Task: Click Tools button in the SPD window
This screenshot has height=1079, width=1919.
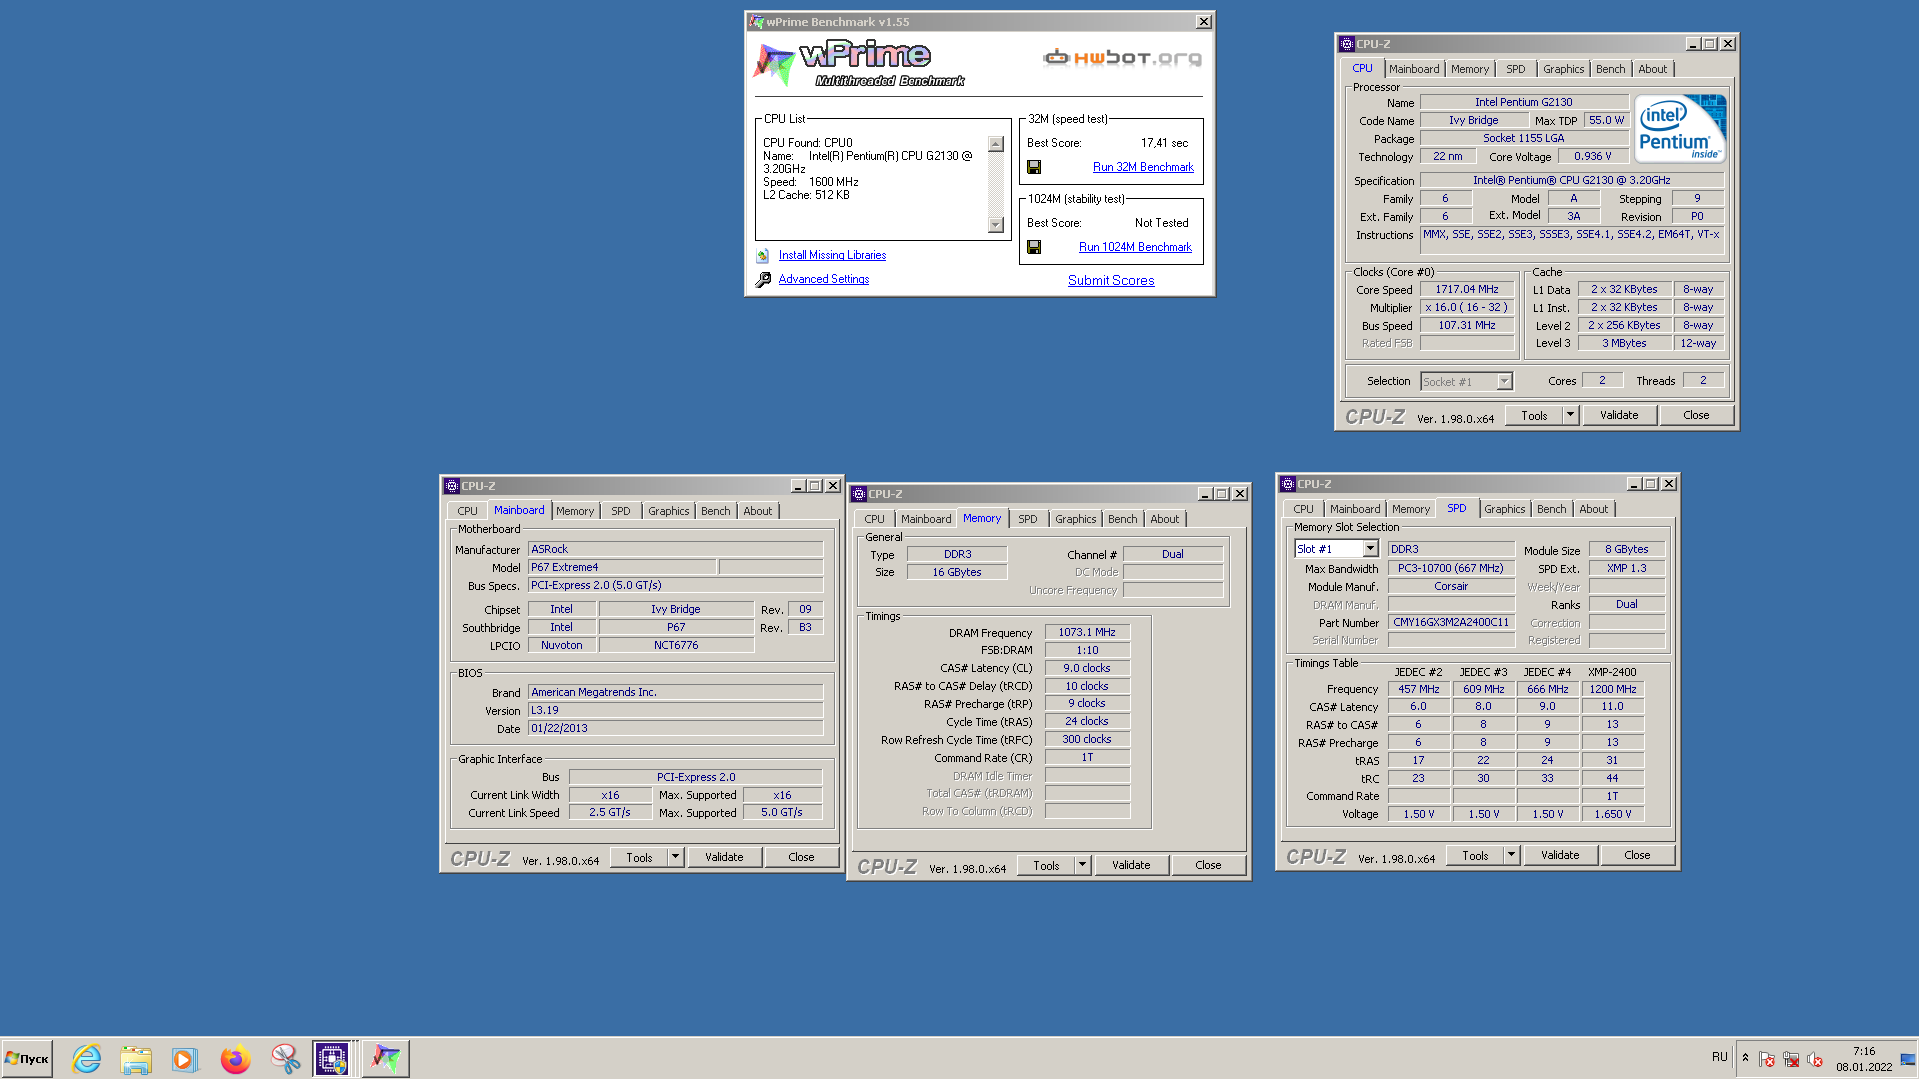Action: pyautogui.click(x=1475, y=855)
